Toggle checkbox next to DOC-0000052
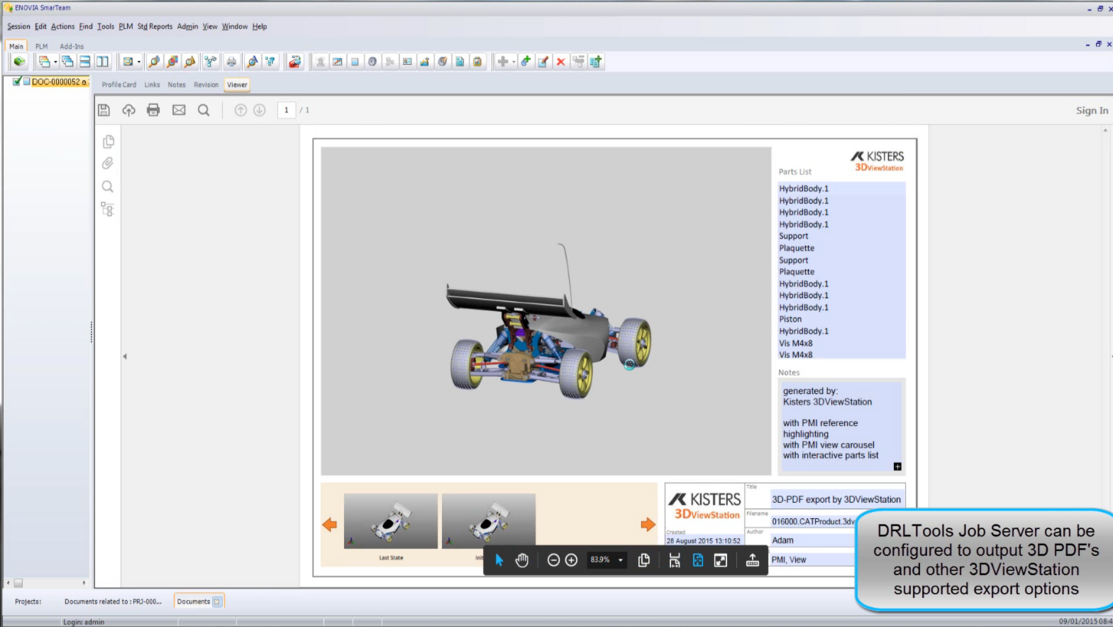 tap(17, 82)
